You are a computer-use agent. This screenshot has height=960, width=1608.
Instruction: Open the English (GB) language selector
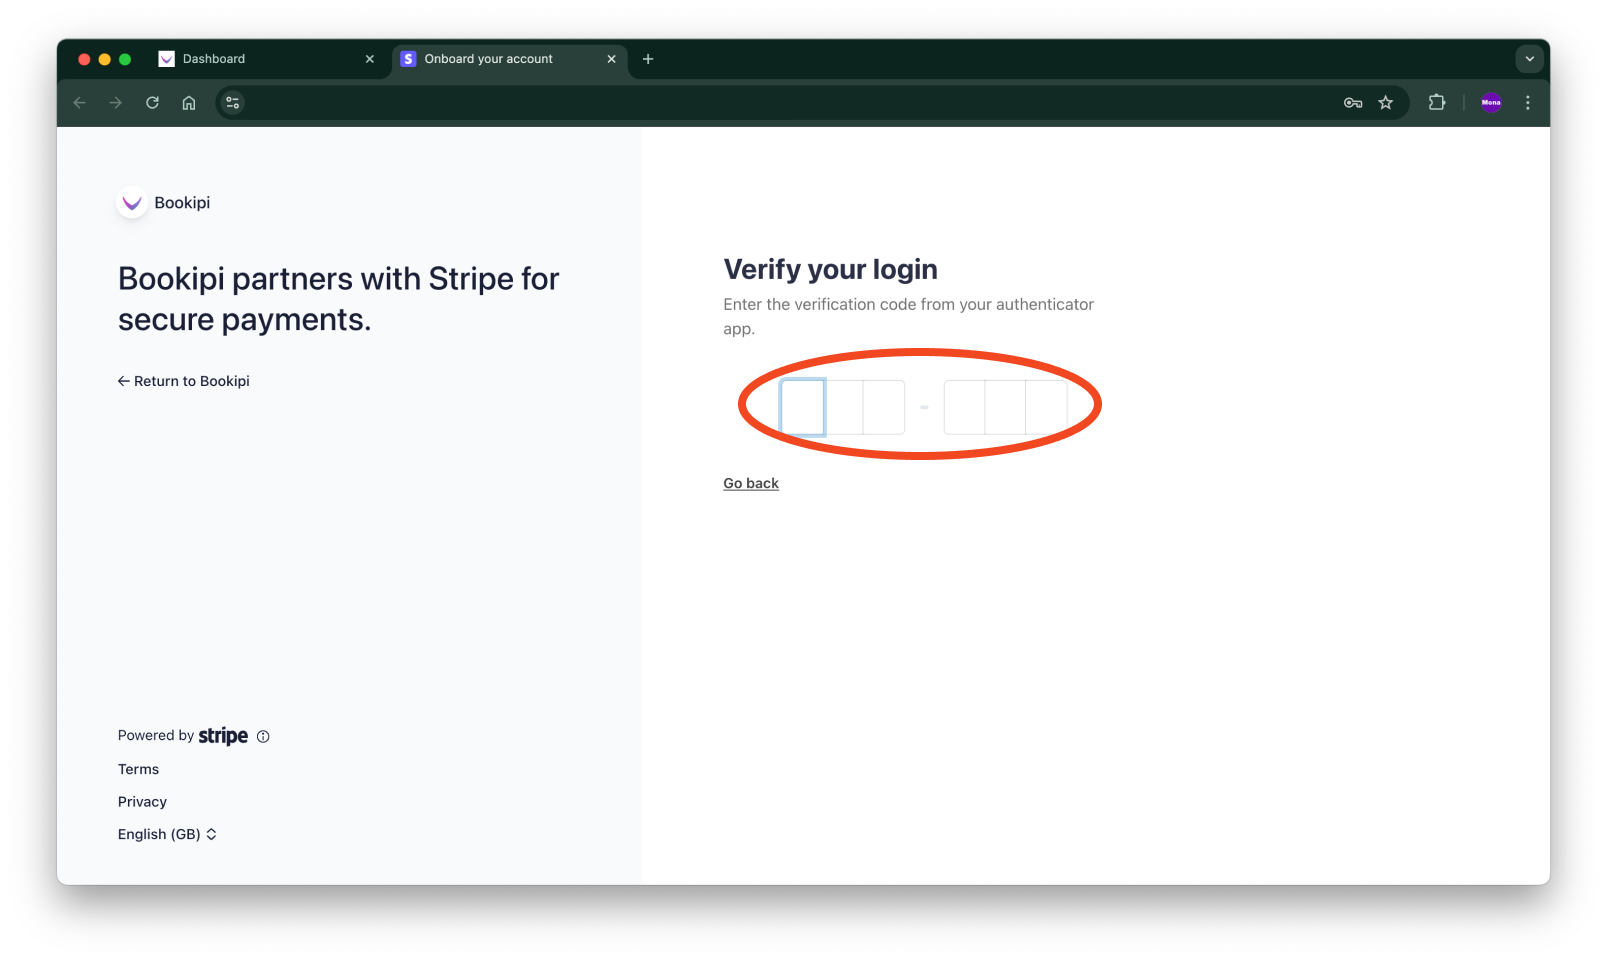(167, 834)
